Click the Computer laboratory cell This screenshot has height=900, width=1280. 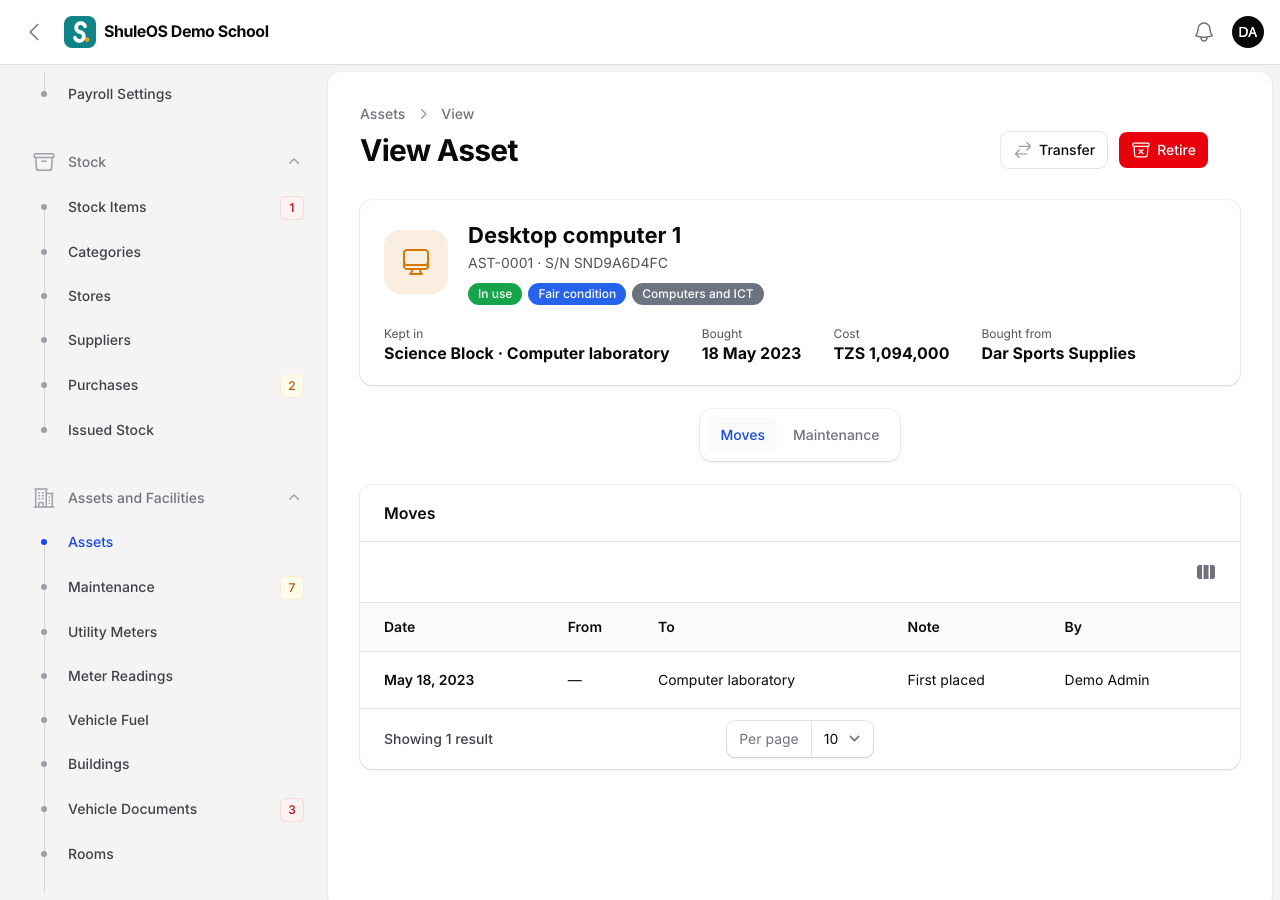point(726,680)
